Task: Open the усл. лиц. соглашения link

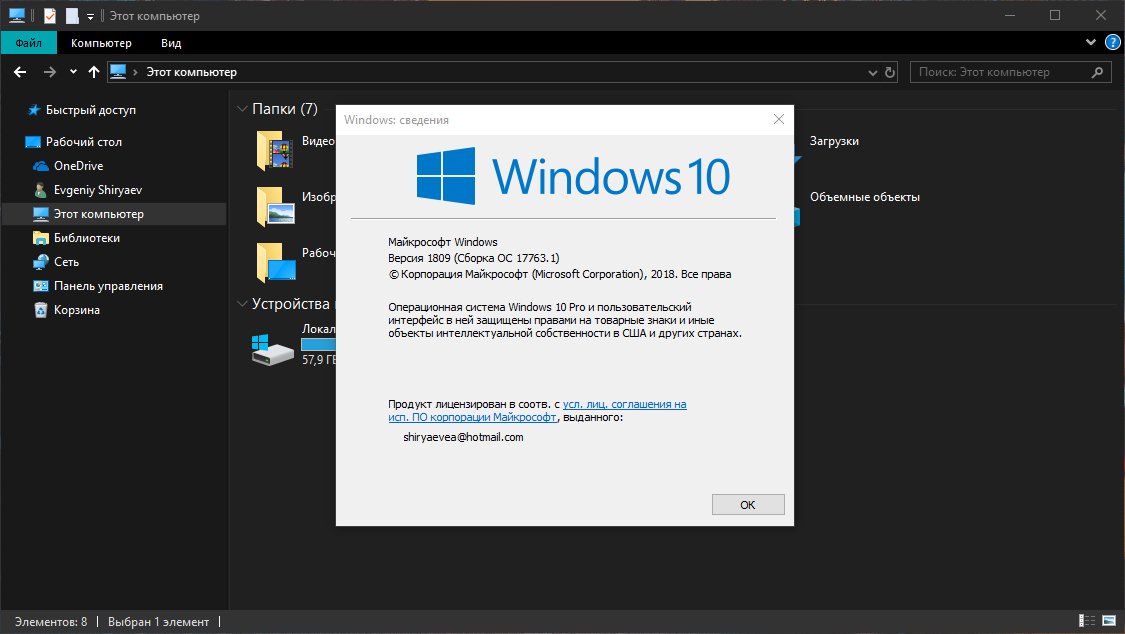Action: (x=624, y=404)
